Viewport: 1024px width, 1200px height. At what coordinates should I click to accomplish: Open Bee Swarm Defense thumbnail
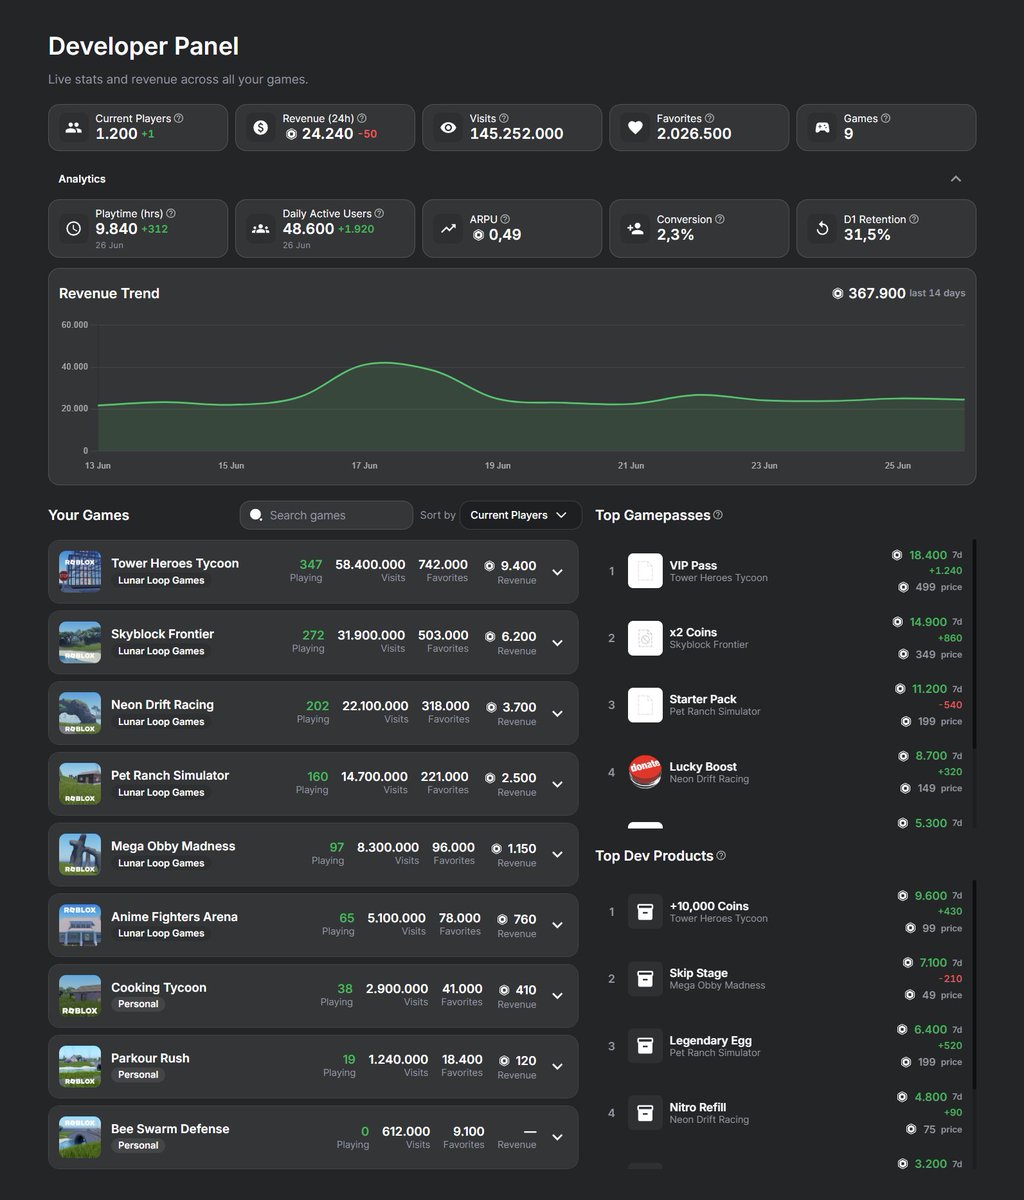[x=80, y=1138]
